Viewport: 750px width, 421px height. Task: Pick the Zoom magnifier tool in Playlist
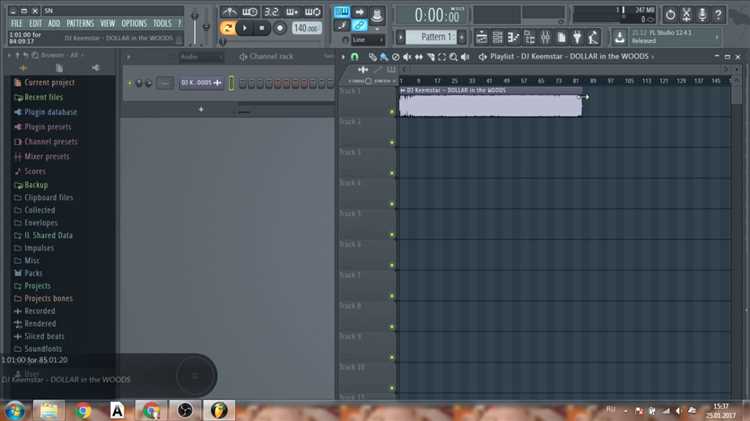pyautogui.click(x=453, y=57)
